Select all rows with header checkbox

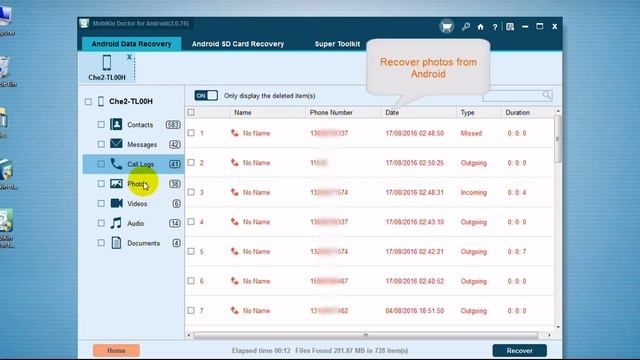tap(191, 112)
